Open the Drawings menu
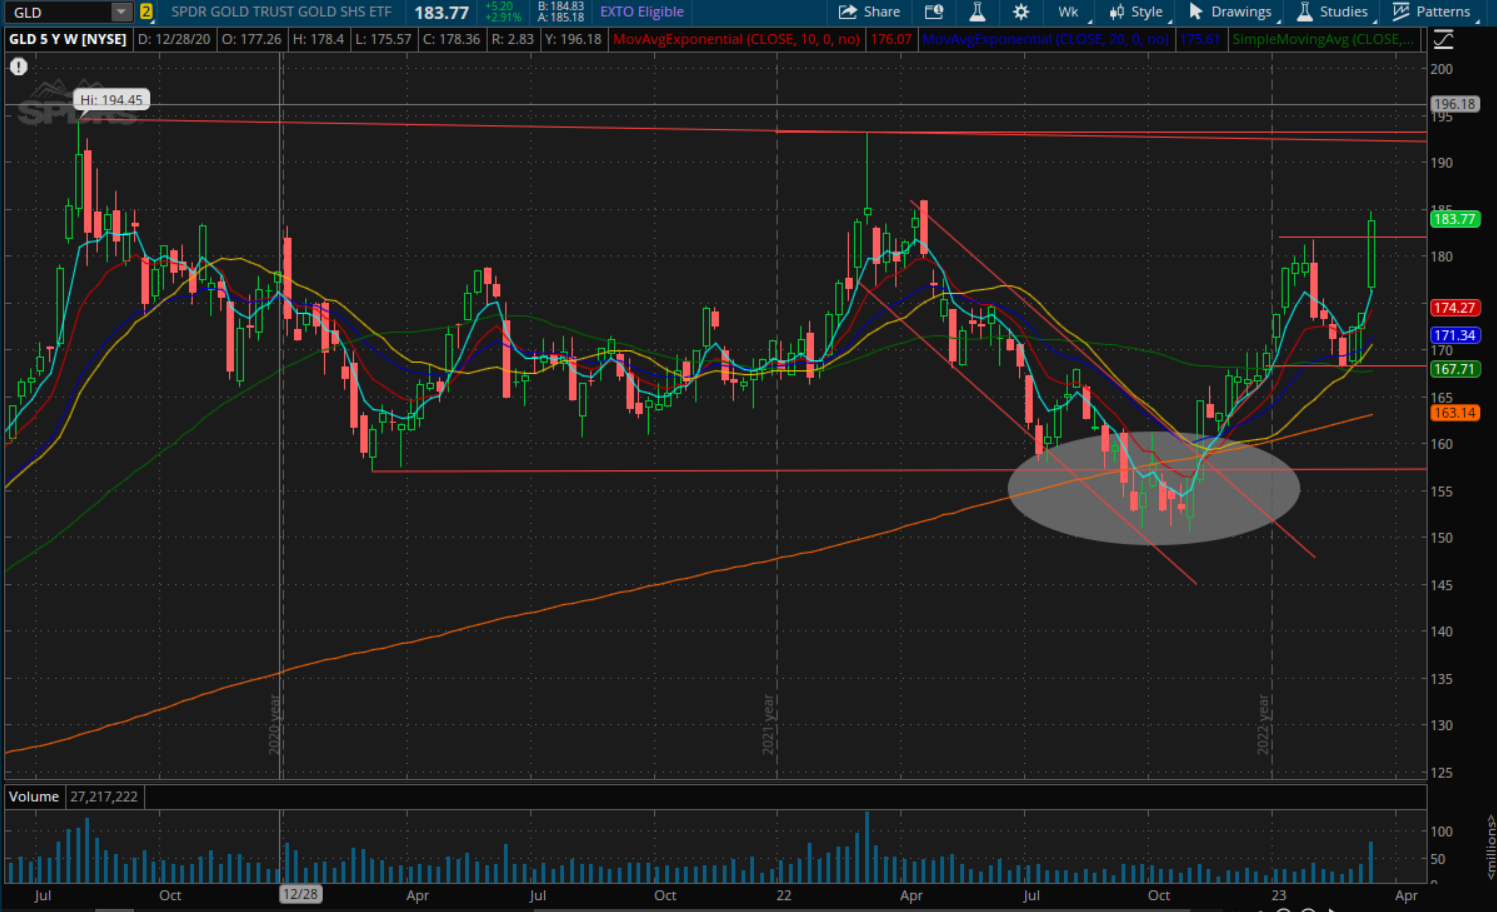The height and width of the screenshot is (912, 1497). tap(1230, 12)
